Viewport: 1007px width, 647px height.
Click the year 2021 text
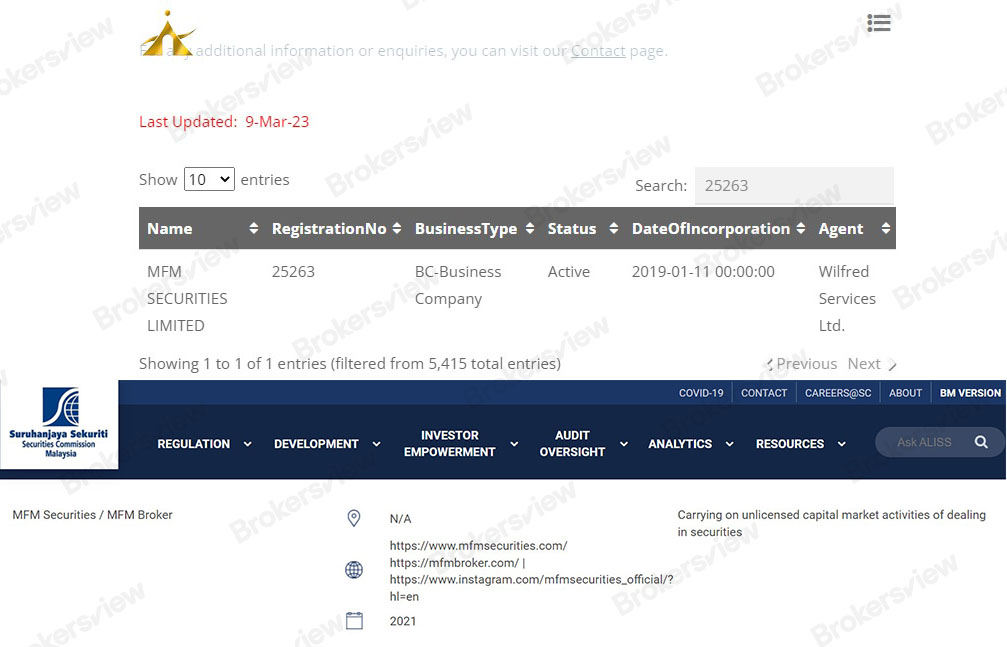tap(403, 621)
